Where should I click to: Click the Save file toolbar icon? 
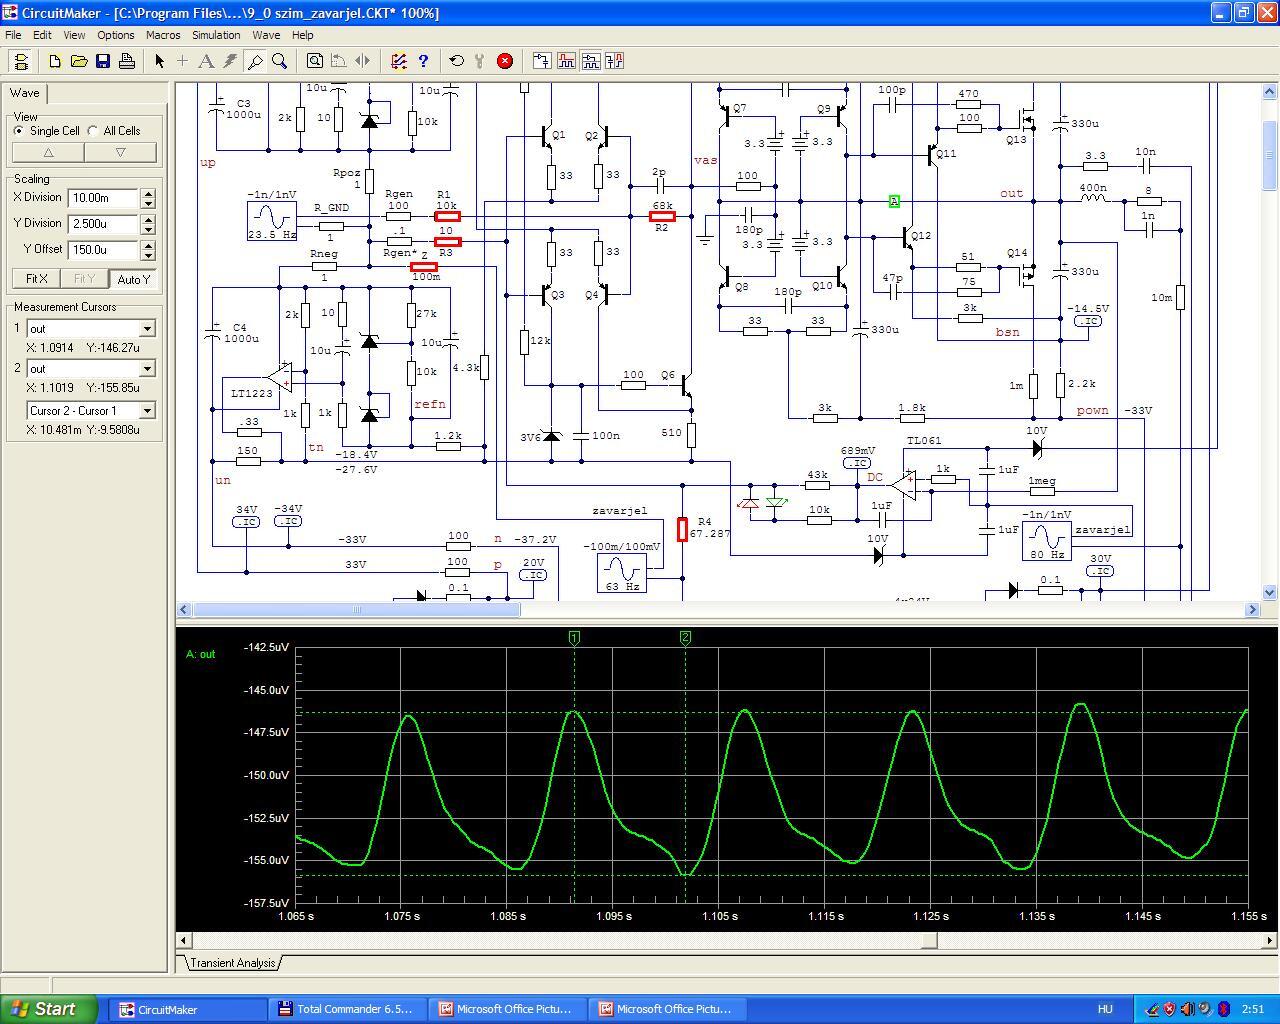(103, 61)
